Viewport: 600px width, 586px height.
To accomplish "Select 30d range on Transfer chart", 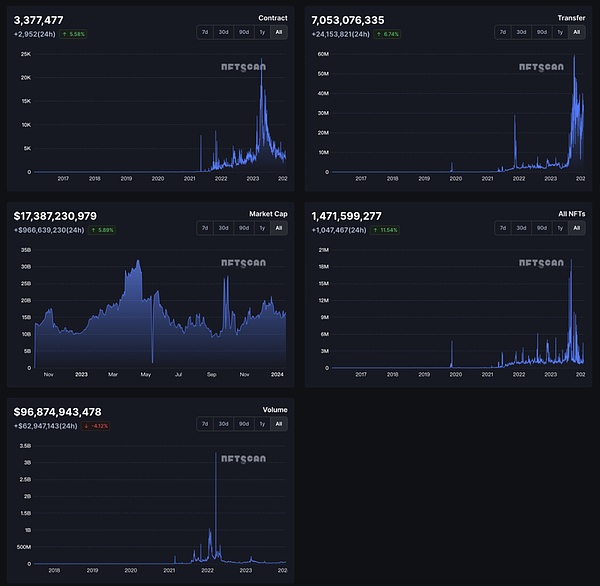I will 522,32.
